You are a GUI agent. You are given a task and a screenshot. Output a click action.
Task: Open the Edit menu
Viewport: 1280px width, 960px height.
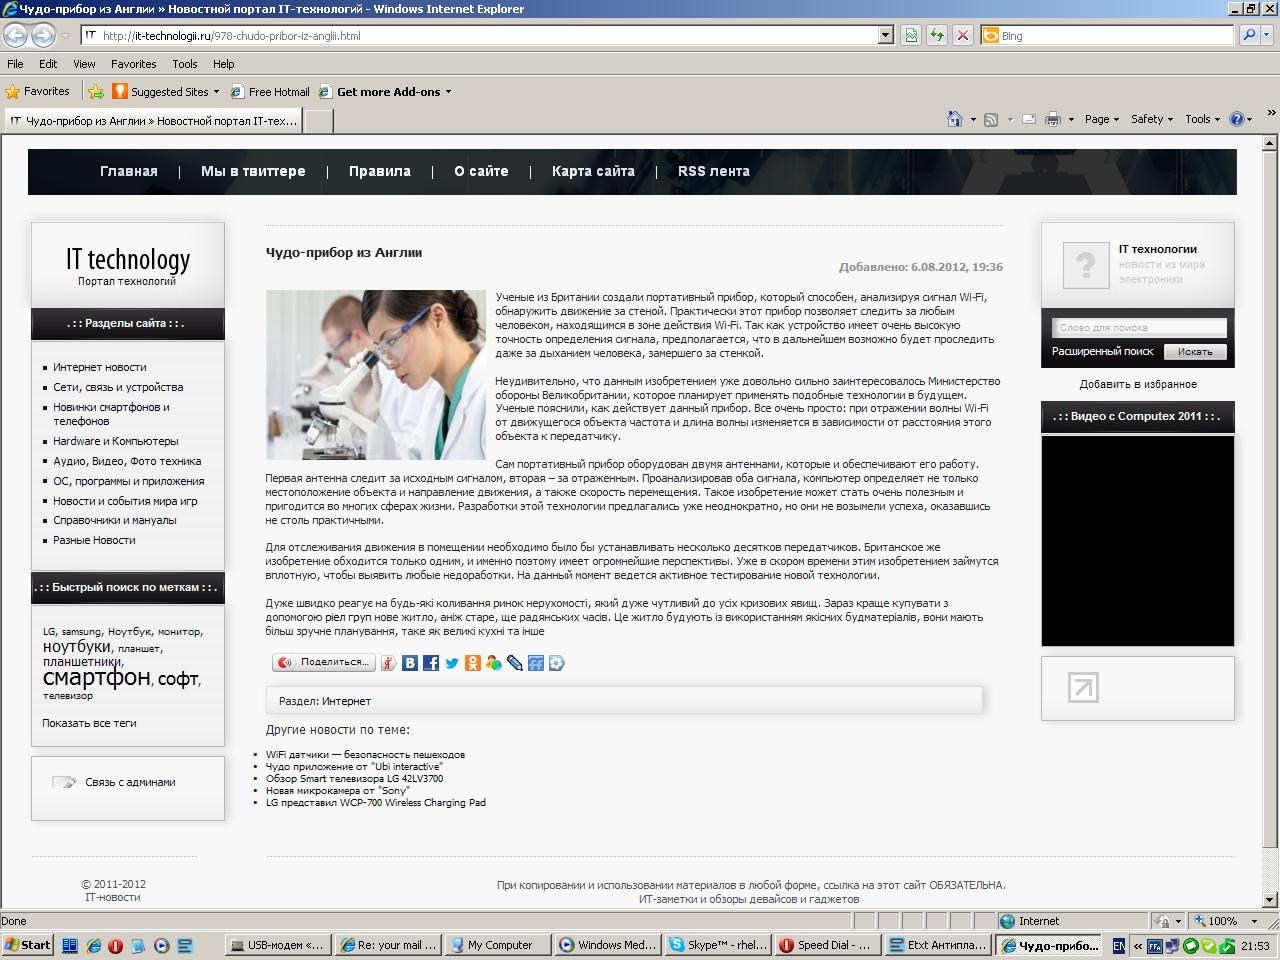[x=48, y=63]
